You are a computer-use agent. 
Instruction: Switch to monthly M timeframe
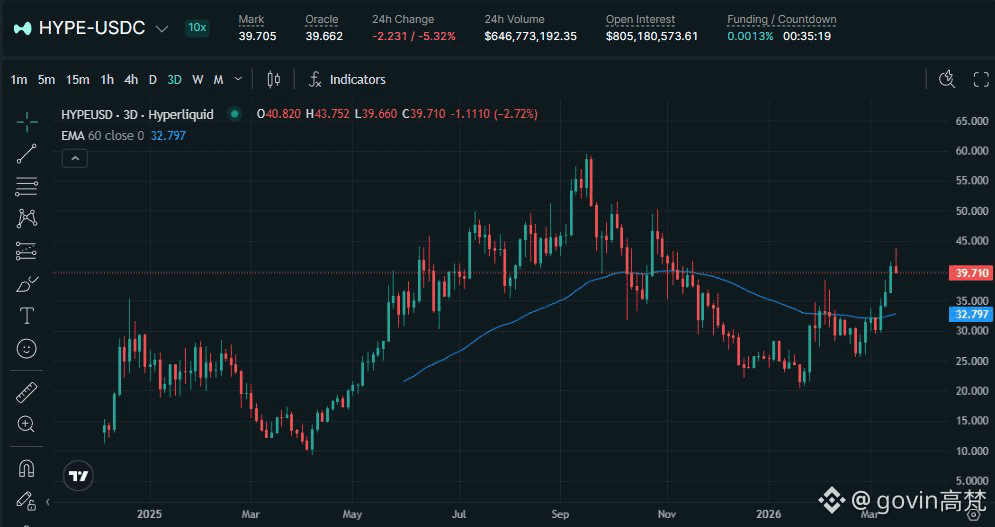[x=218, y=79]
